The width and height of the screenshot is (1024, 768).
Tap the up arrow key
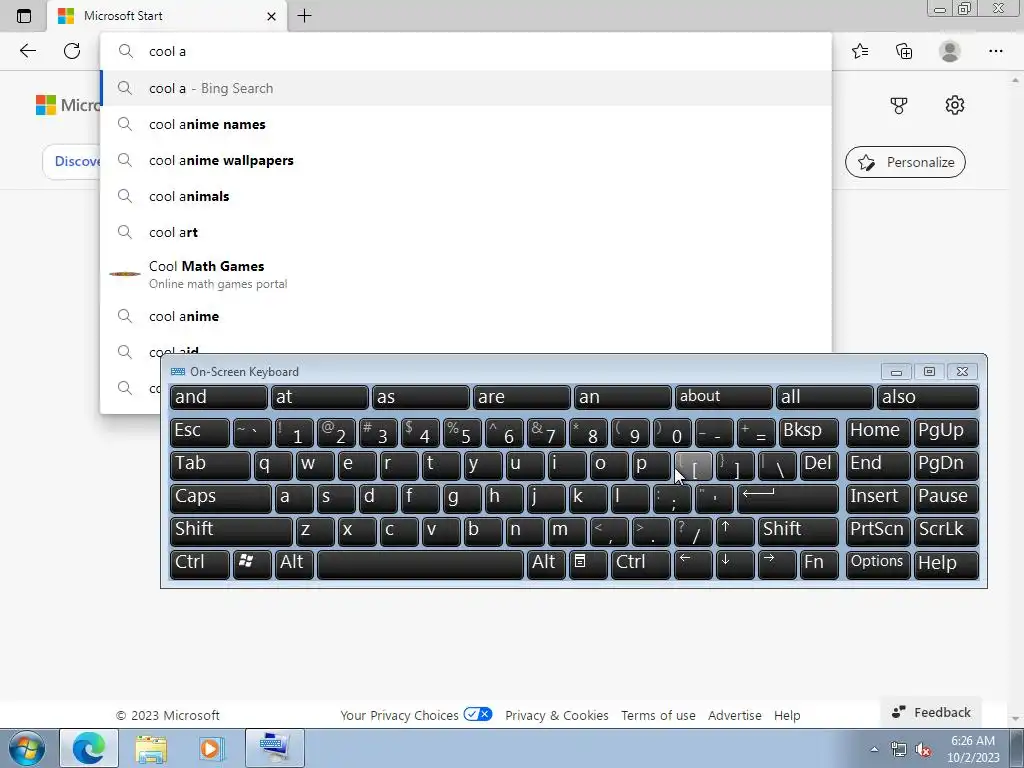(x=735, y=530)
